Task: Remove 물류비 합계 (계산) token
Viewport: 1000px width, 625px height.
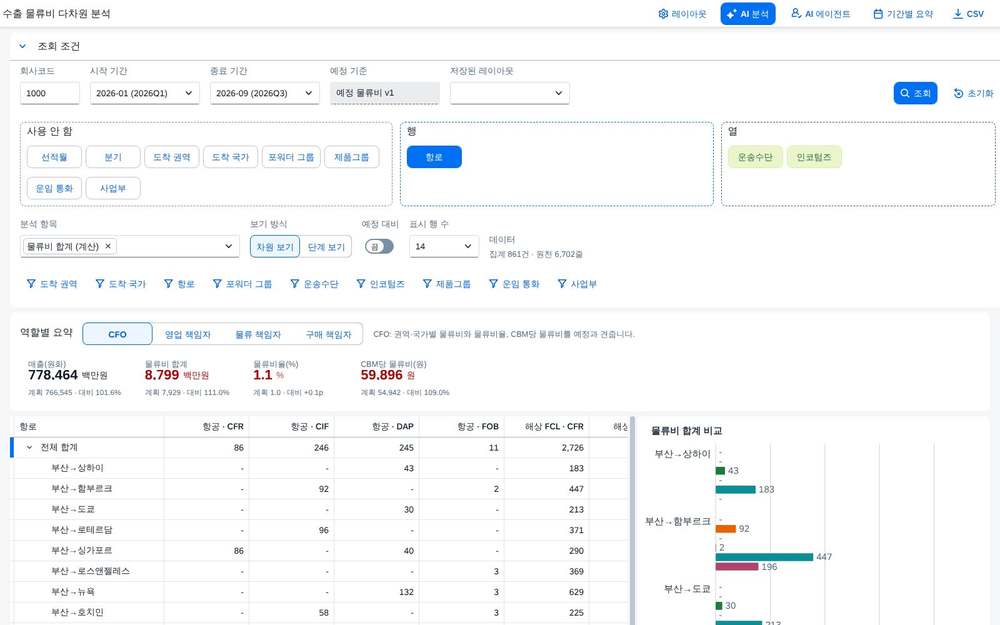Action: point(108,246)
